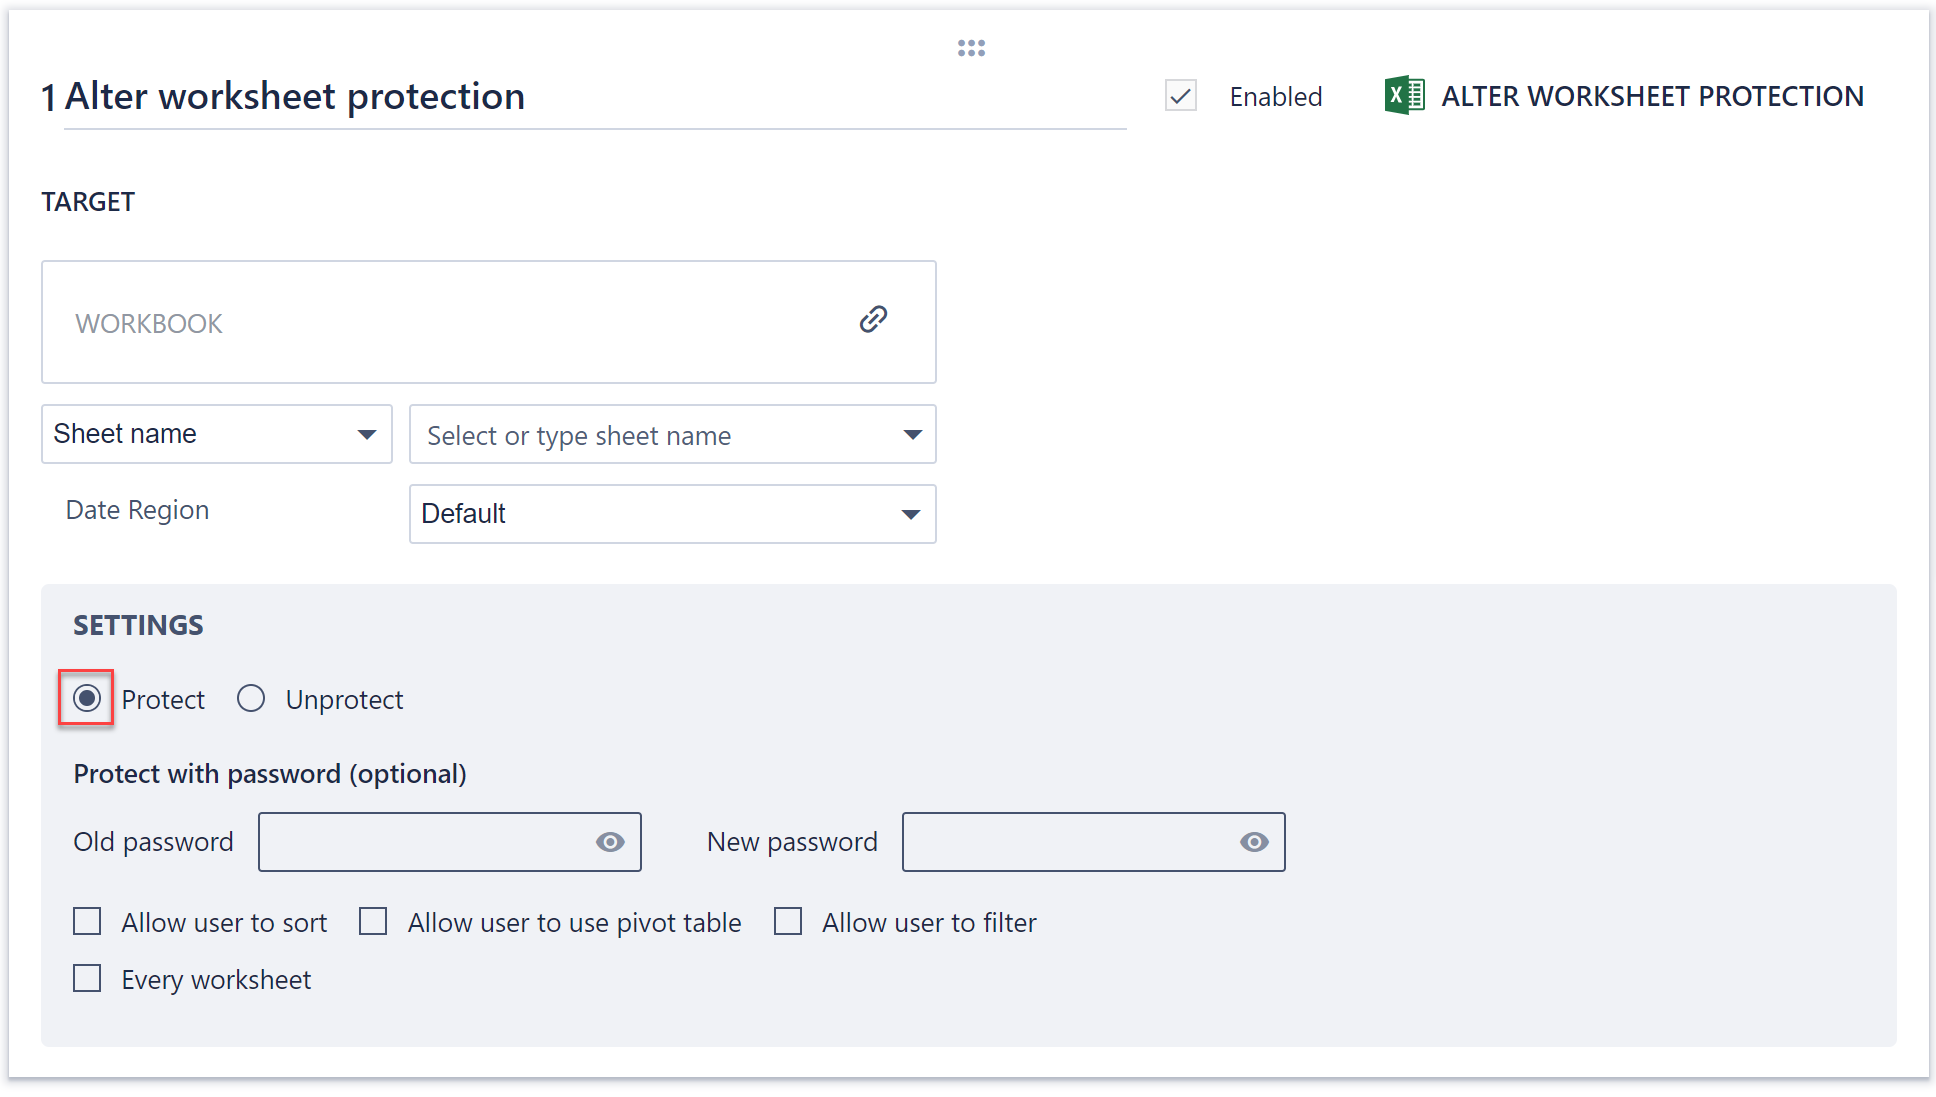The height and width of the screenshot is (1097, 1936).
Task: Click the Excel icon beside ALTER WORKSHEET PROTECTION
Action: (1403, 95)
